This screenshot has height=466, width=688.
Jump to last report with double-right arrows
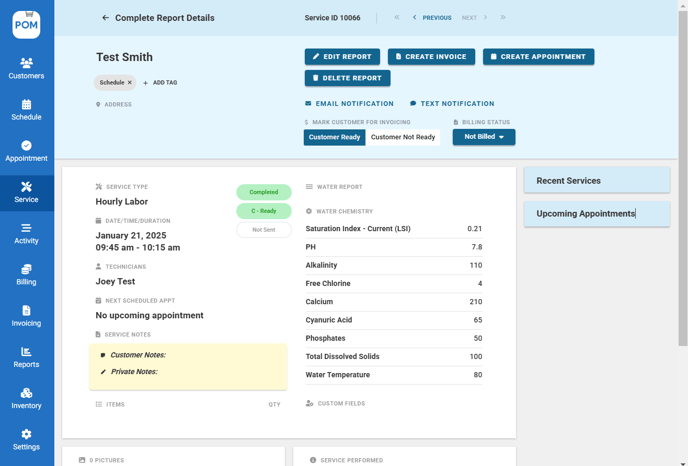click(502, 18)
